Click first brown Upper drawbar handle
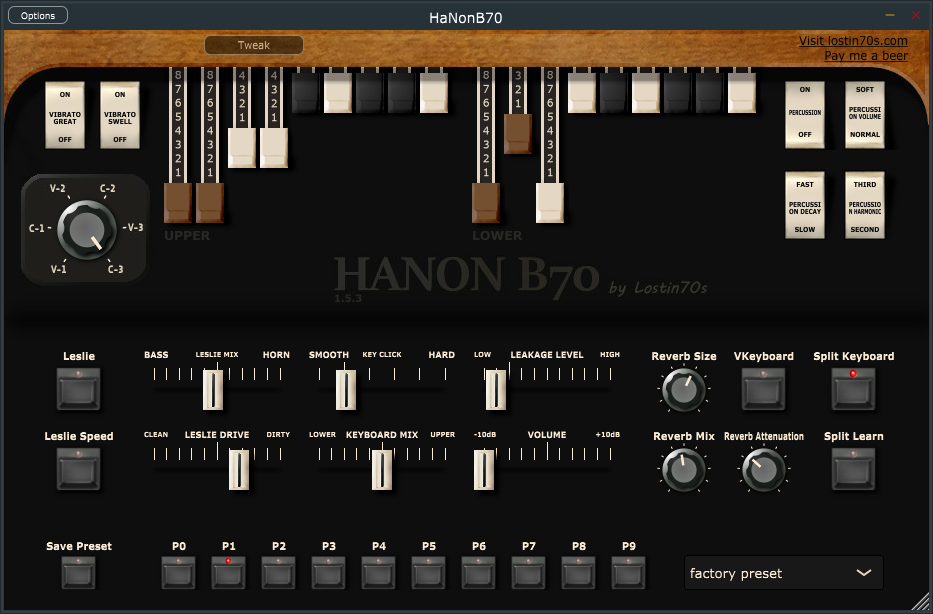 pyautogui.click(x=178, y=203)
